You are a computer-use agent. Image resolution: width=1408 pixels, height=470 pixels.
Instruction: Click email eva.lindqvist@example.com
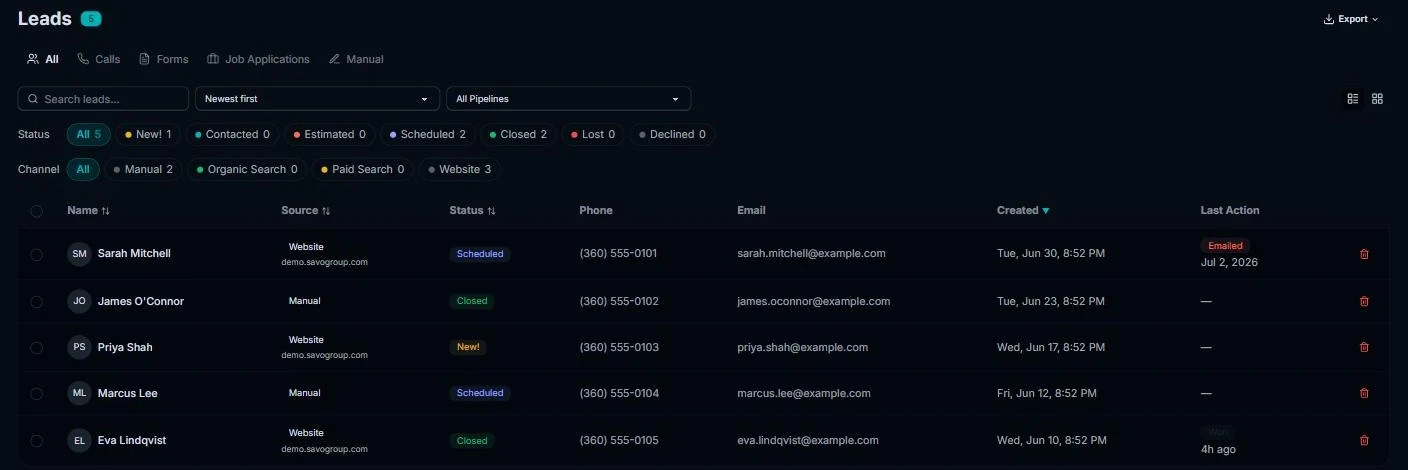(808, 440)
